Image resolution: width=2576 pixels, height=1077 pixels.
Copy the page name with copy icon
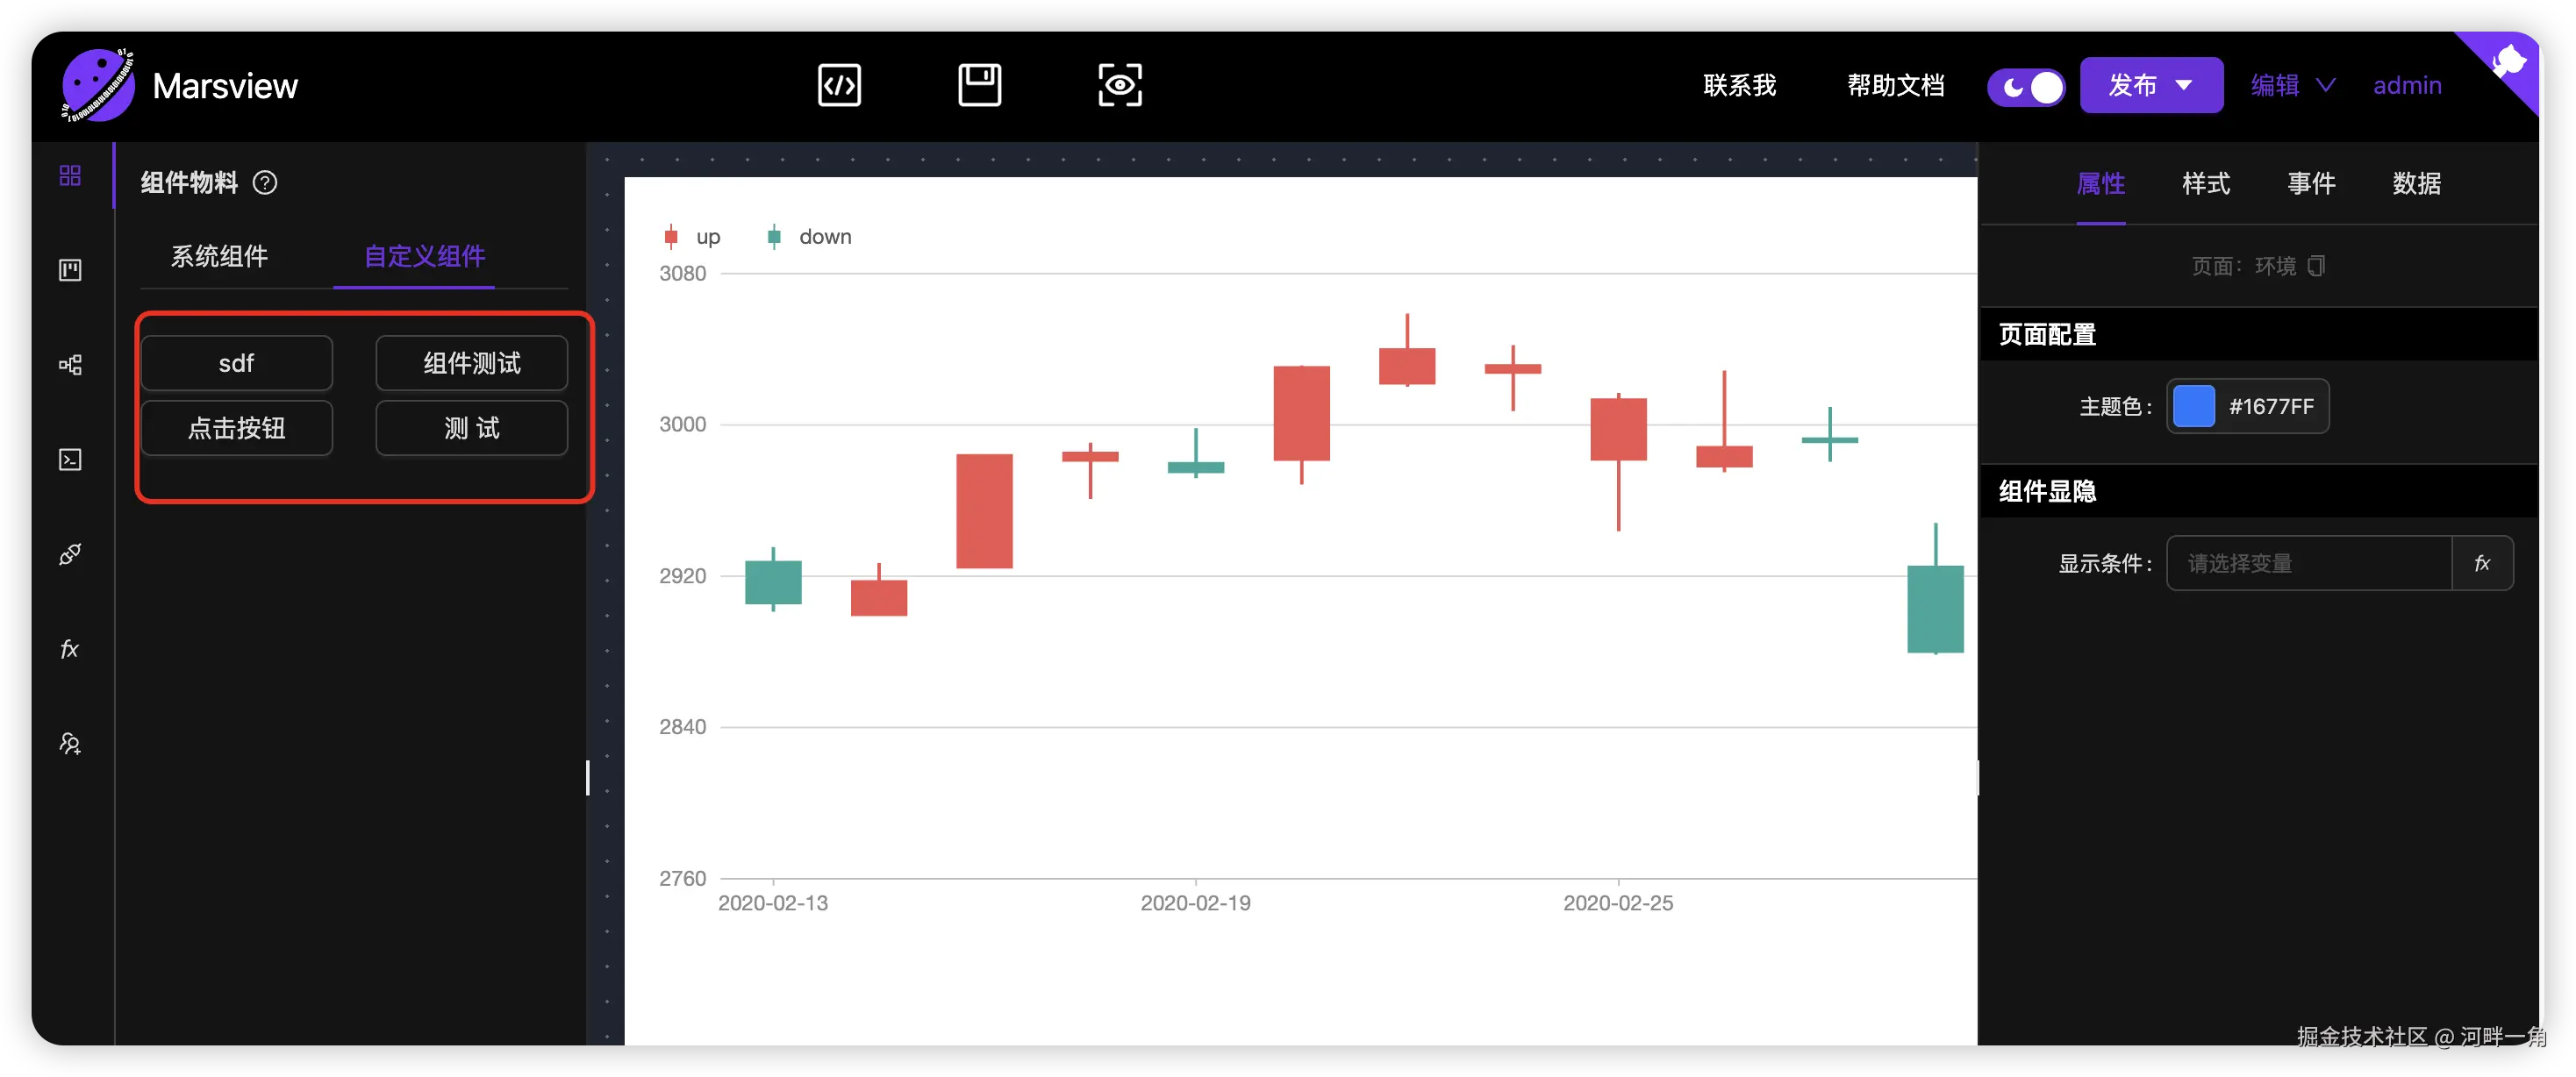(x=2316, y=266)
